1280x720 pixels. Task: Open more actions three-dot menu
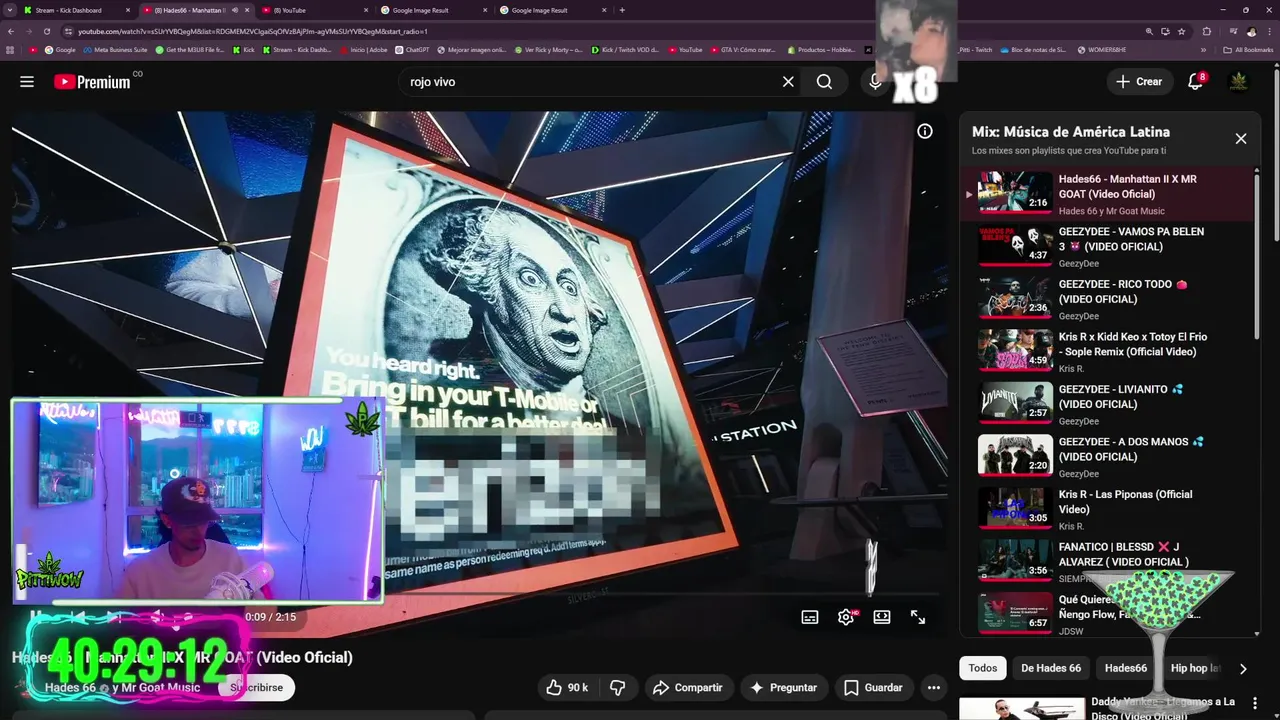pos(934,688)
